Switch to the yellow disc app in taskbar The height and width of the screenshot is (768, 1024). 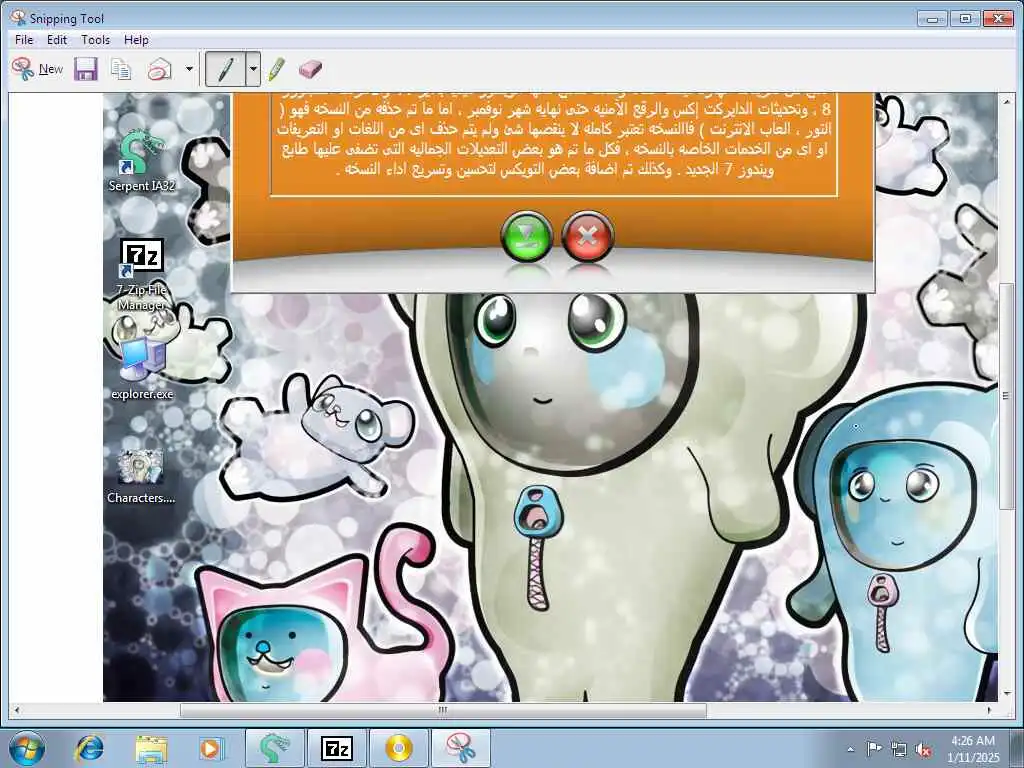tap(399, 748)
